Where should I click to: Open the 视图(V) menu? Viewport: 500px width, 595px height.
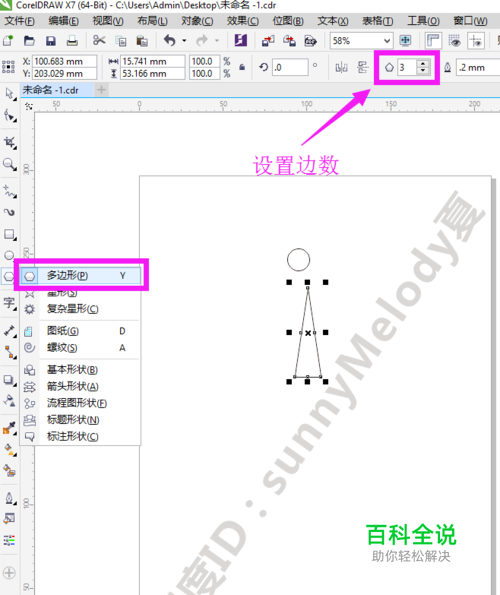click(x=108, y=21)
